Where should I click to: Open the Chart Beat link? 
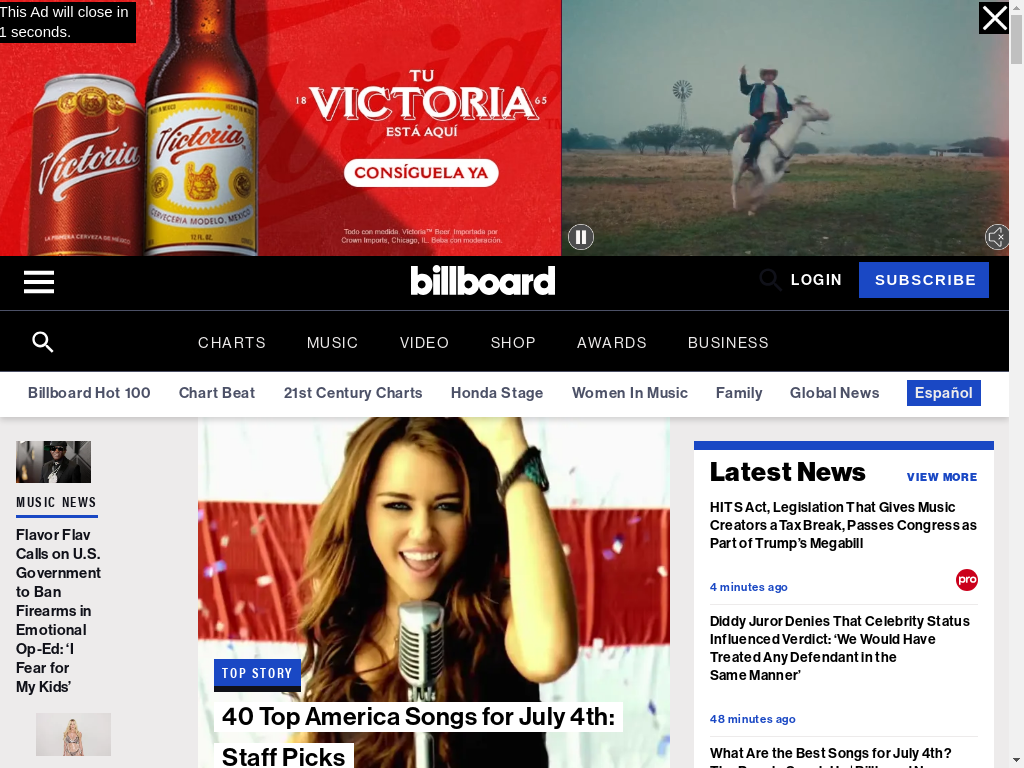(217, 393)
